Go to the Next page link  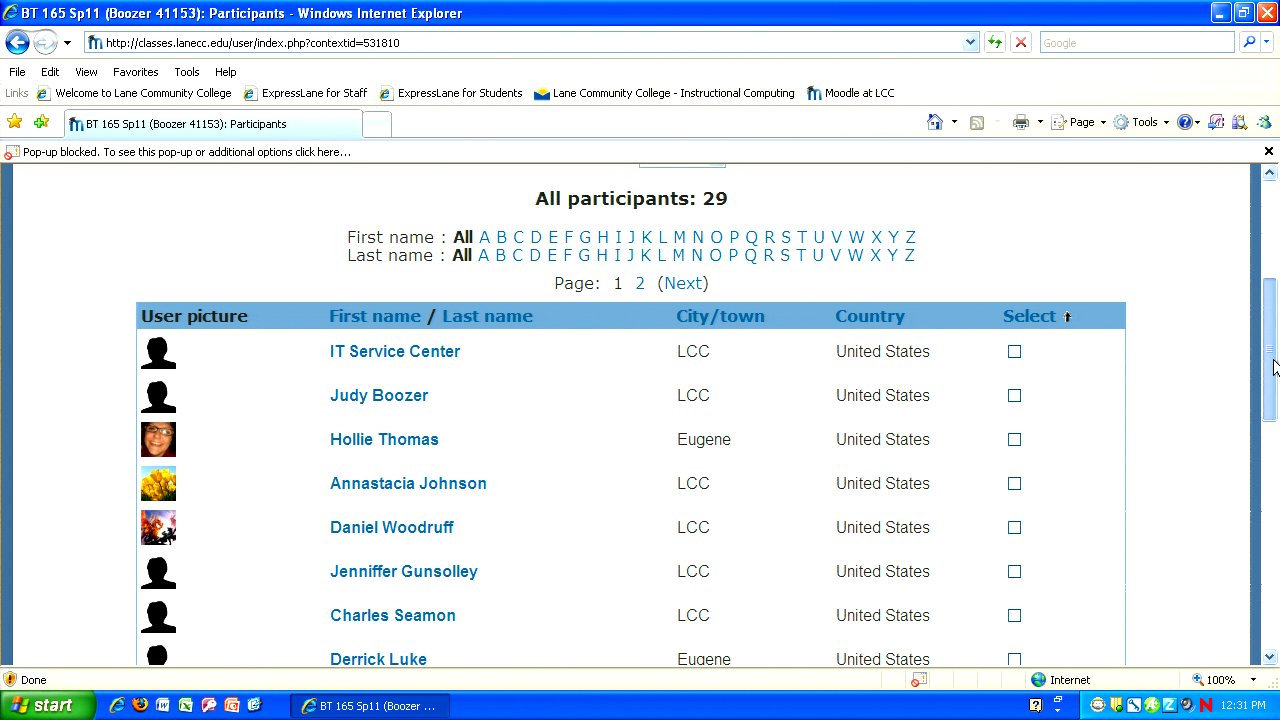[x=683, y=283]
